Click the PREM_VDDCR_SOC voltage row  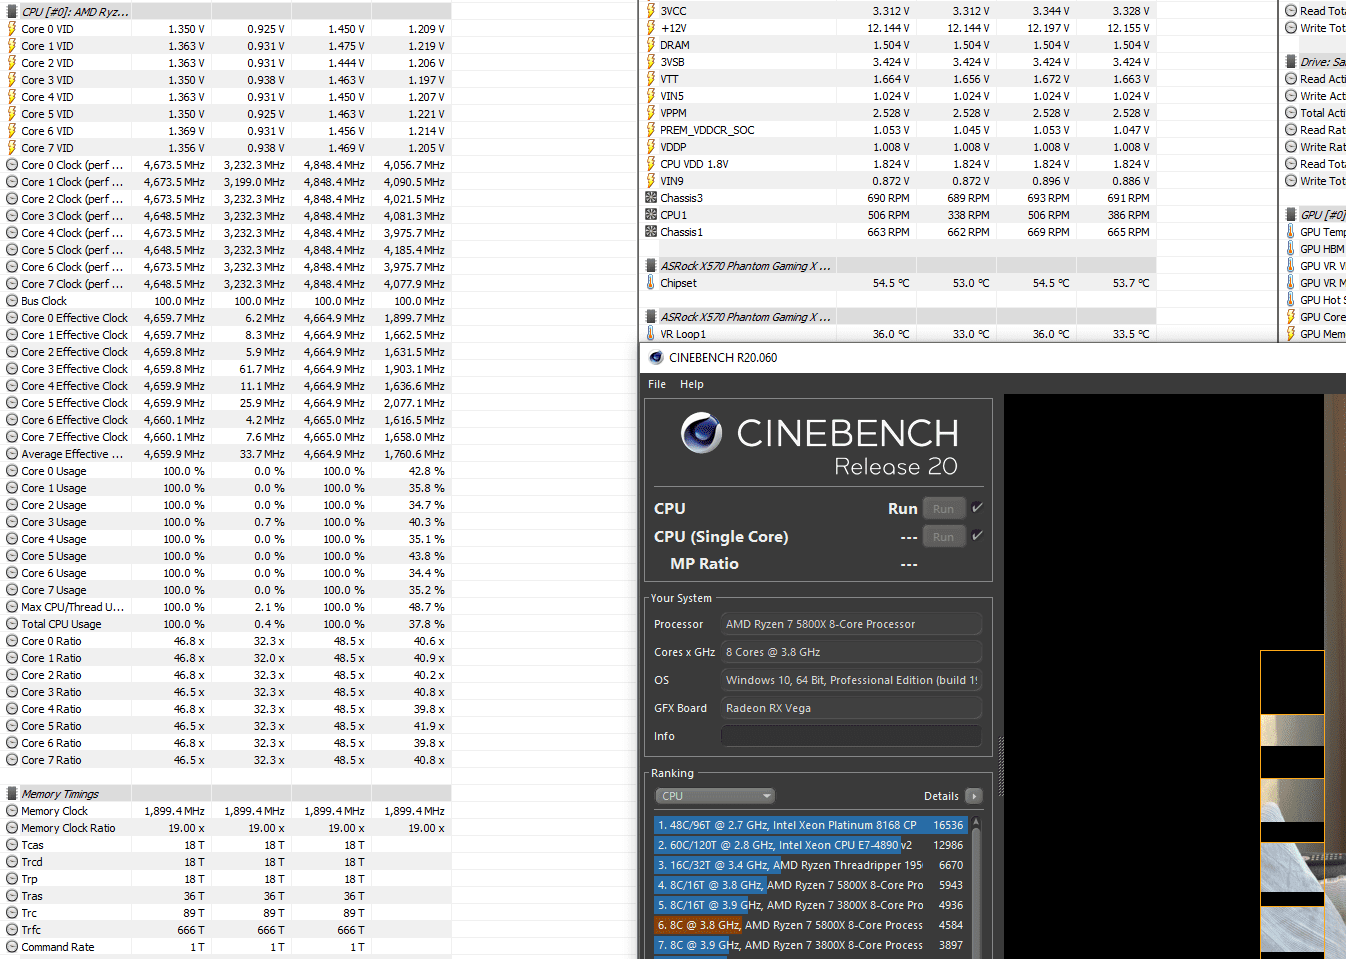point(898,130)
